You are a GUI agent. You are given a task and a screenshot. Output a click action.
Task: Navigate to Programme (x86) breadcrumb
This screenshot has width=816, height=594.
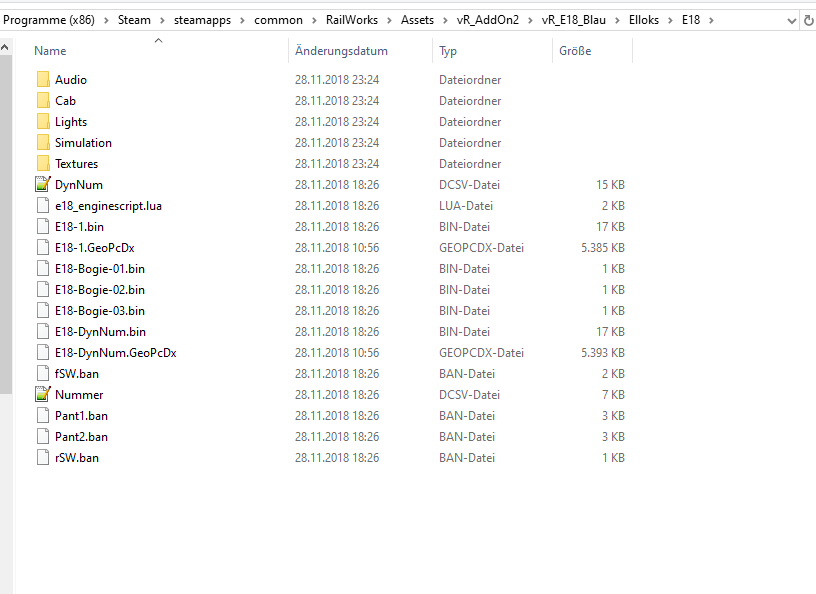(49, 20)
